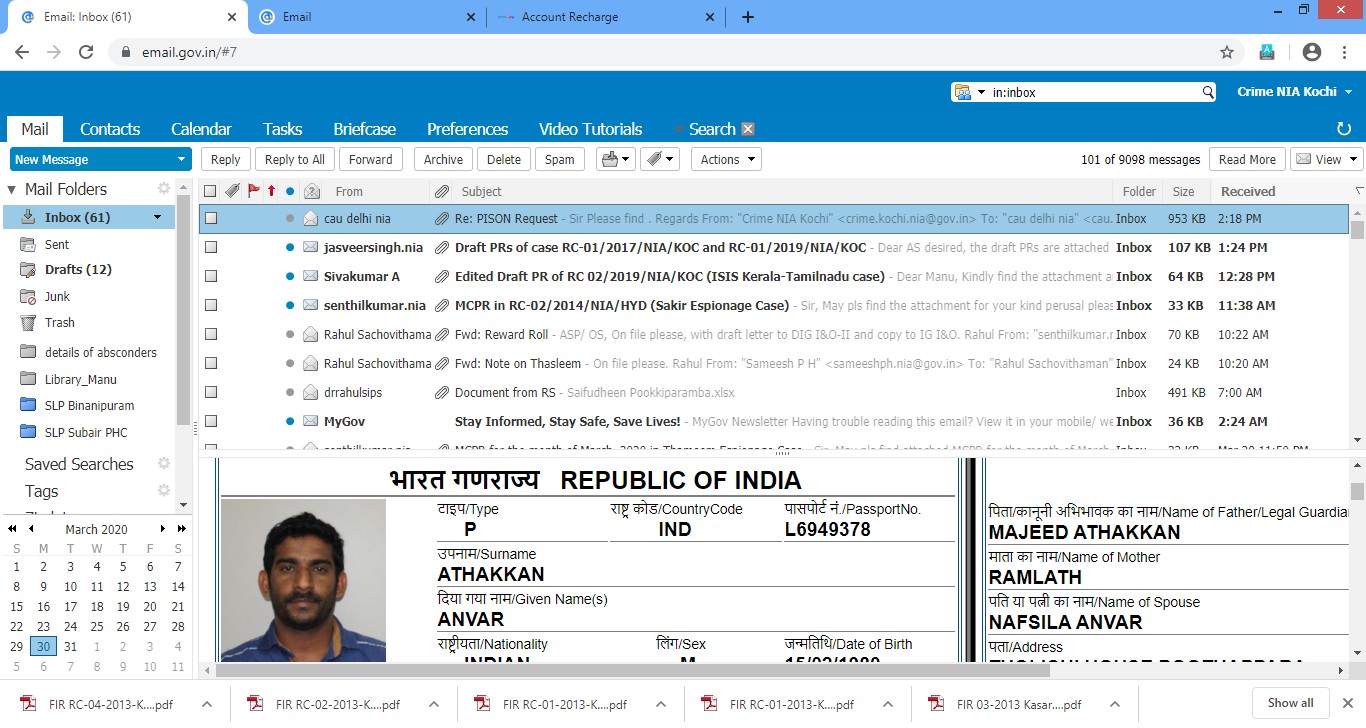Image resolution: width=1366 pixels, height=728 pixels.
Task: Tick checkbox for Fwd: Reward Roll message
Action: pos(210,334)
